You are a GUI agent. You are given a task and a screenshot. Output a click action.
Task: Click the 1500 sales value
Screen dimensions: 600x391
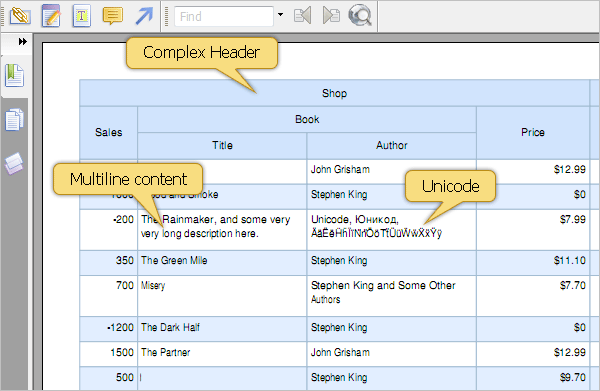click(122, 352)
